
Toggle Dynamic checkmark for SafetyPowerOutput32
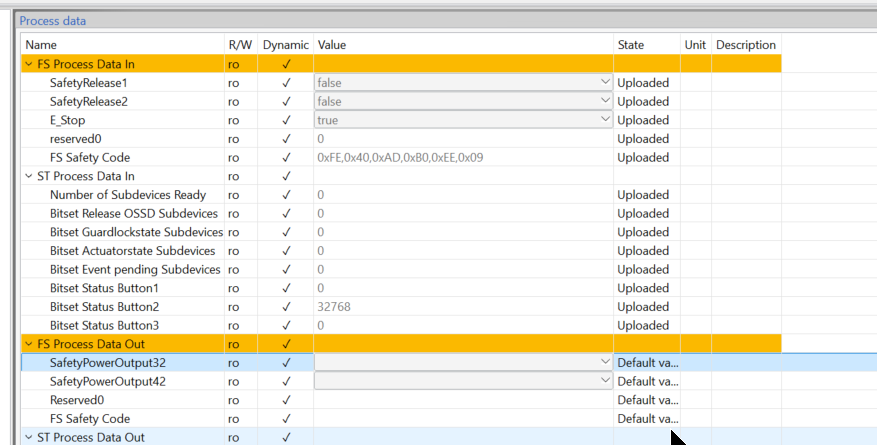tap(286, 362)
